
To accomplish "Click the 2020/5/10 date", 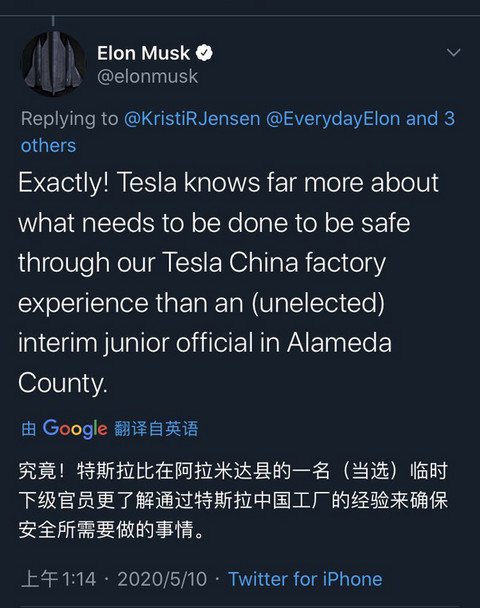I will coord(162,579).
